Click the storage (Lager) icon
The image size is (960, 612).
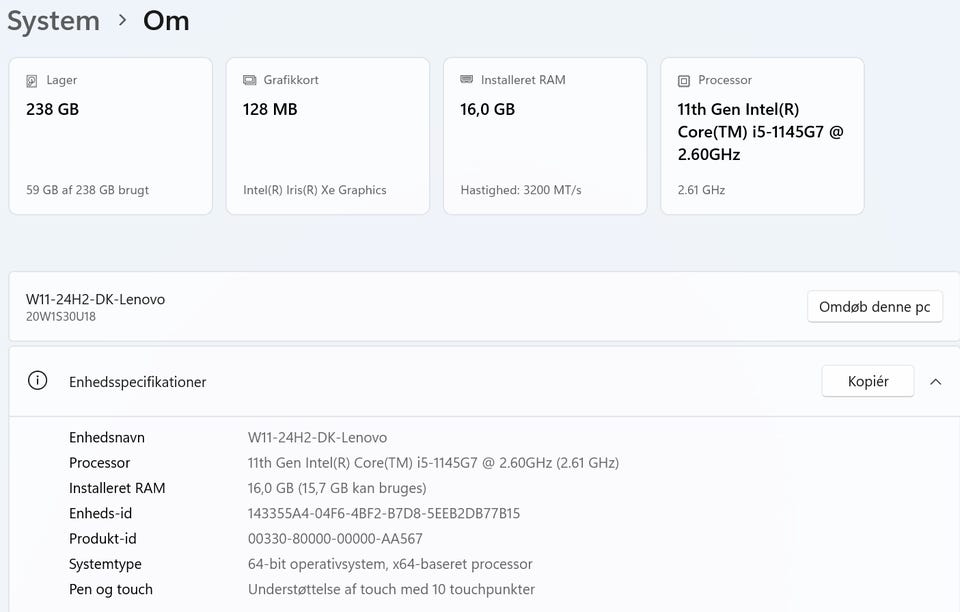33,80
